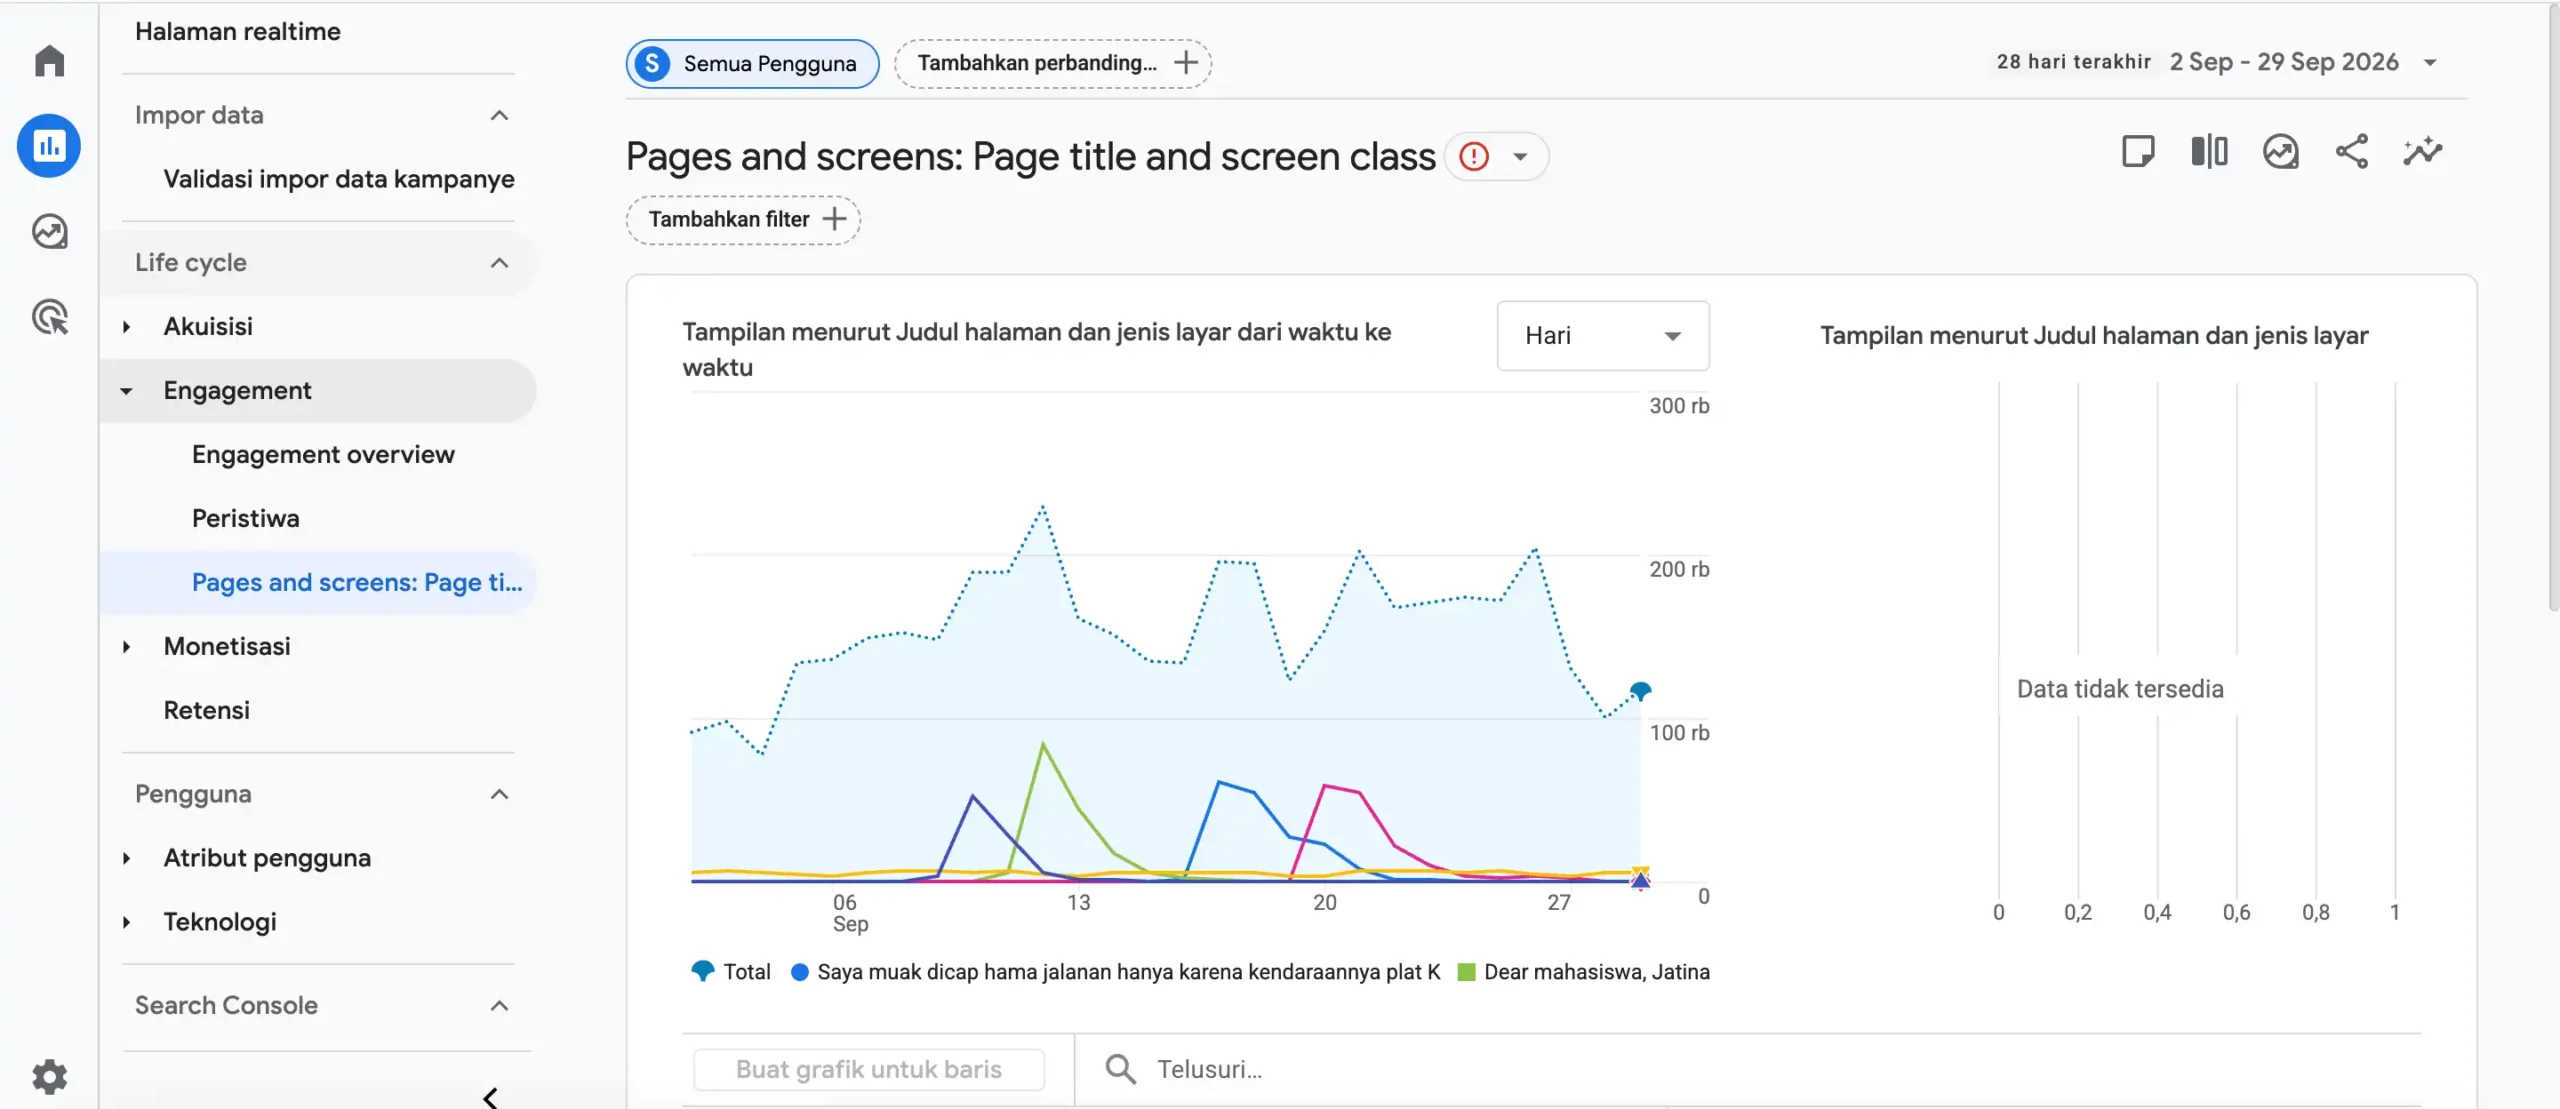Screen dimensions: 2560x1109
Task: Collapse the Pengguna section
Action: point(500,794)
